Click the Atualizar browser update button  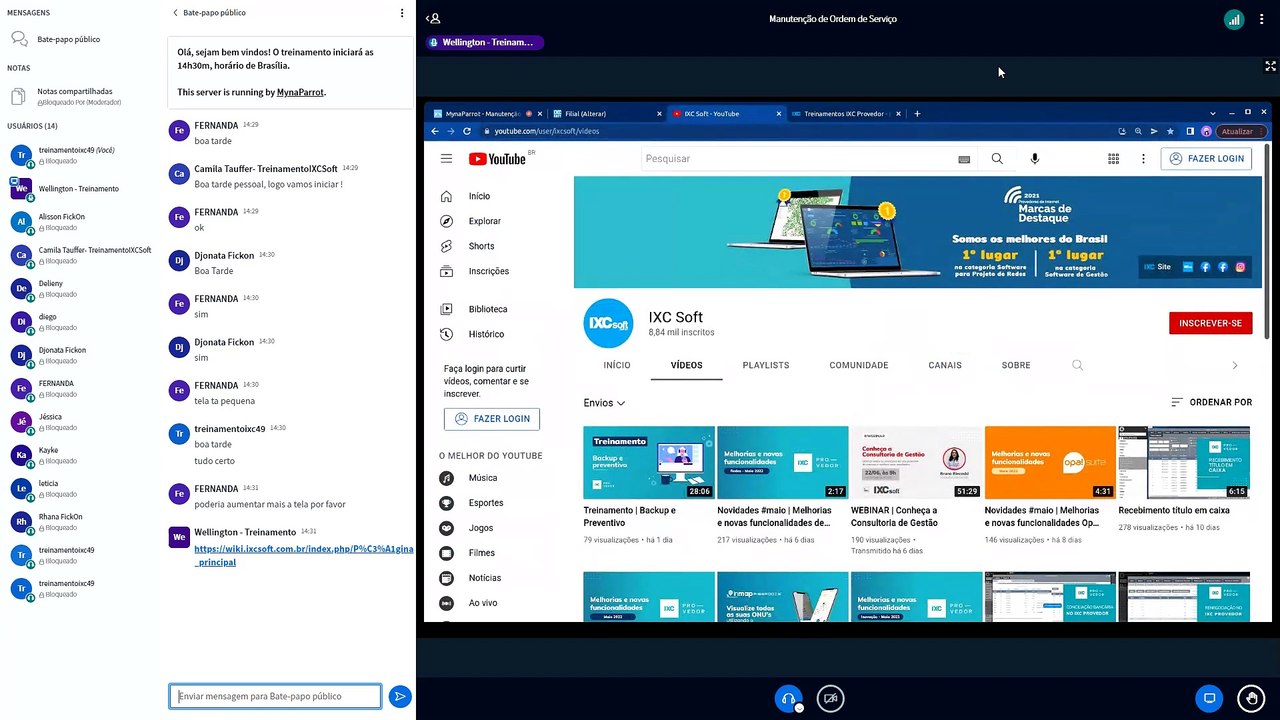(x=1240, y=131)
